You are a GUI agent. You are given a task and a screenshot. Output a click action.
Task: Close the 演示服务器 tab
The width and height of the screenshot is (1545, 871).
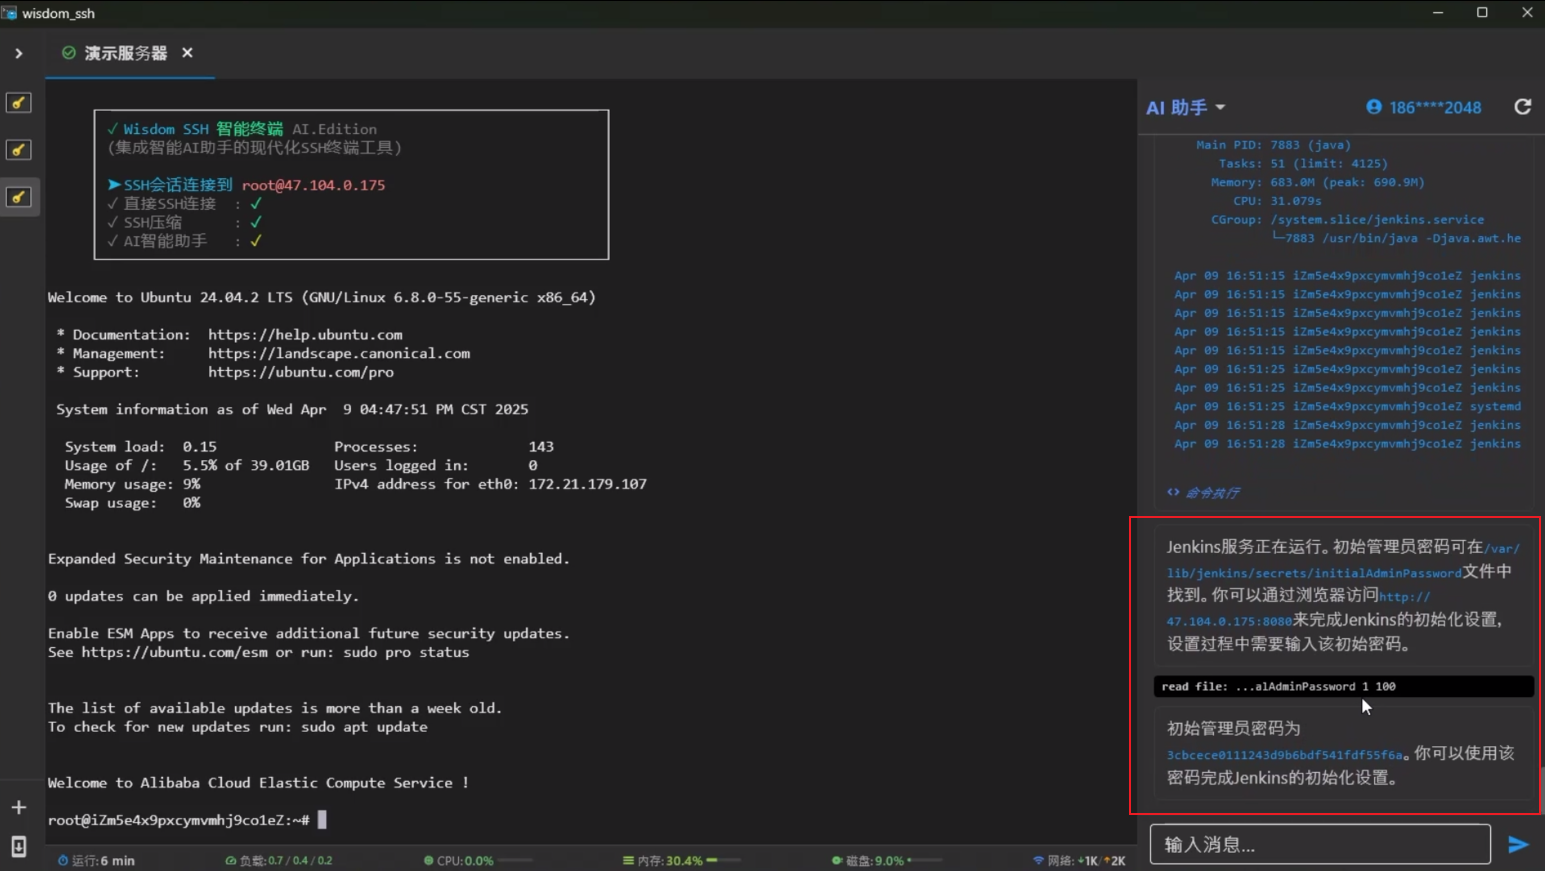point(187,53)
